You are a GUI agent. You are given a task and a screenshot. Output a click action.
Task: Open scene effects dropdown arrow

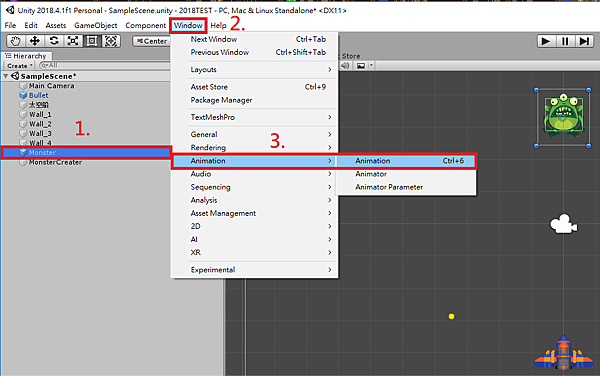pyautogui.click(x=371, y=66)
